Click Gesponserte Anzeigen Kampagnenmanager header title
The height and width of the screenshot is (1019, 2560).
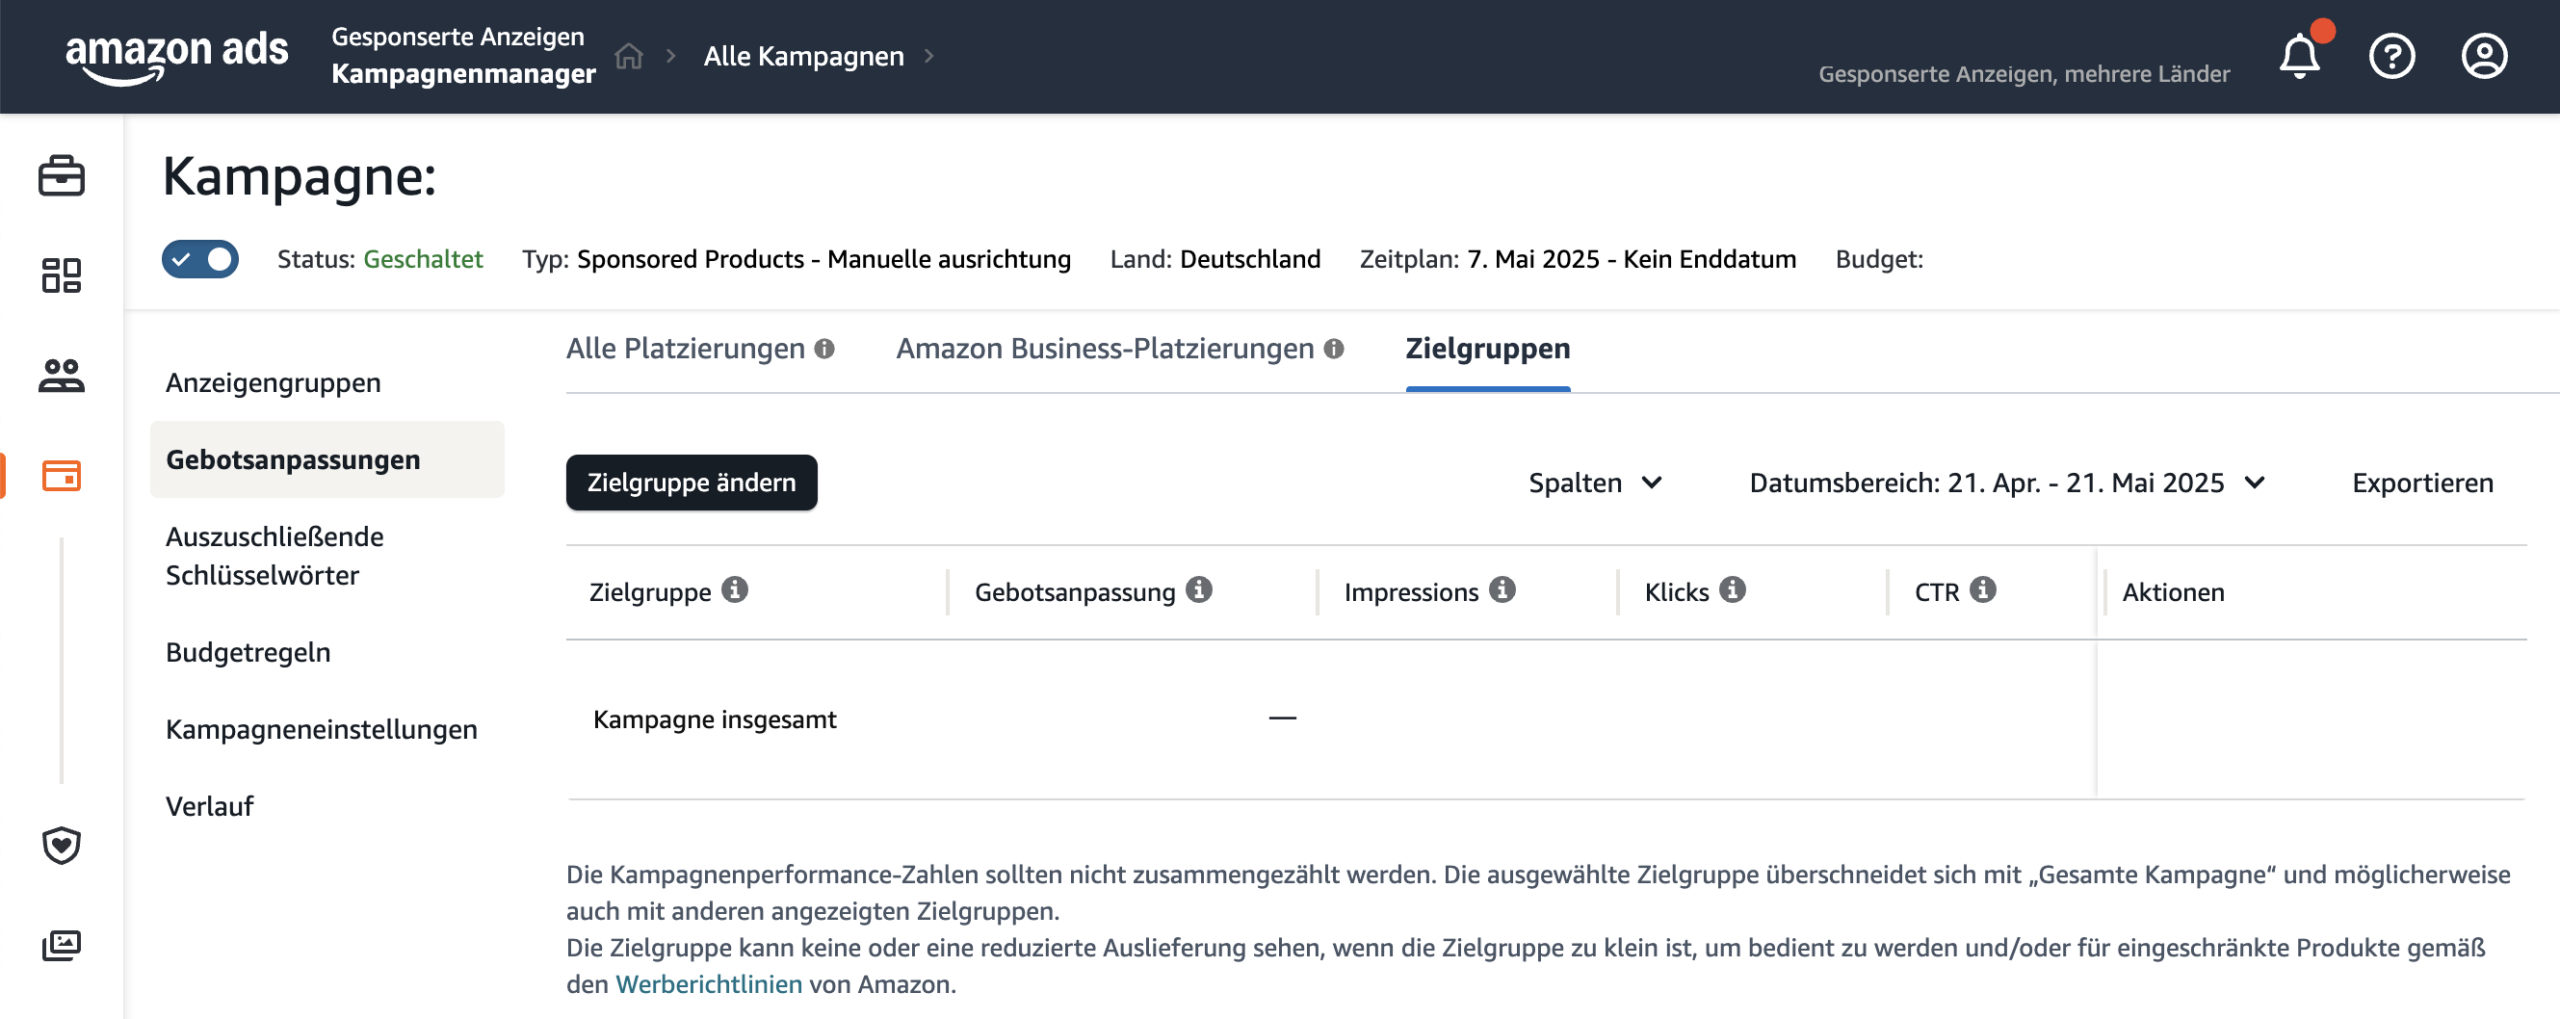[x=463, y=55]
